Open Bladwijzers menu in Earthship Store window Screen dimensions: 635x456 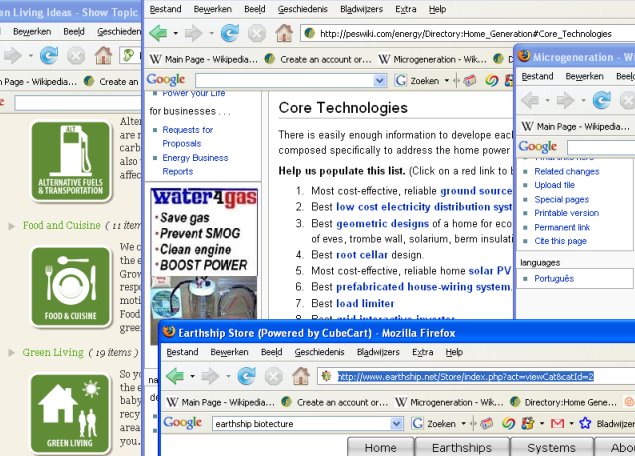point(378,352)
